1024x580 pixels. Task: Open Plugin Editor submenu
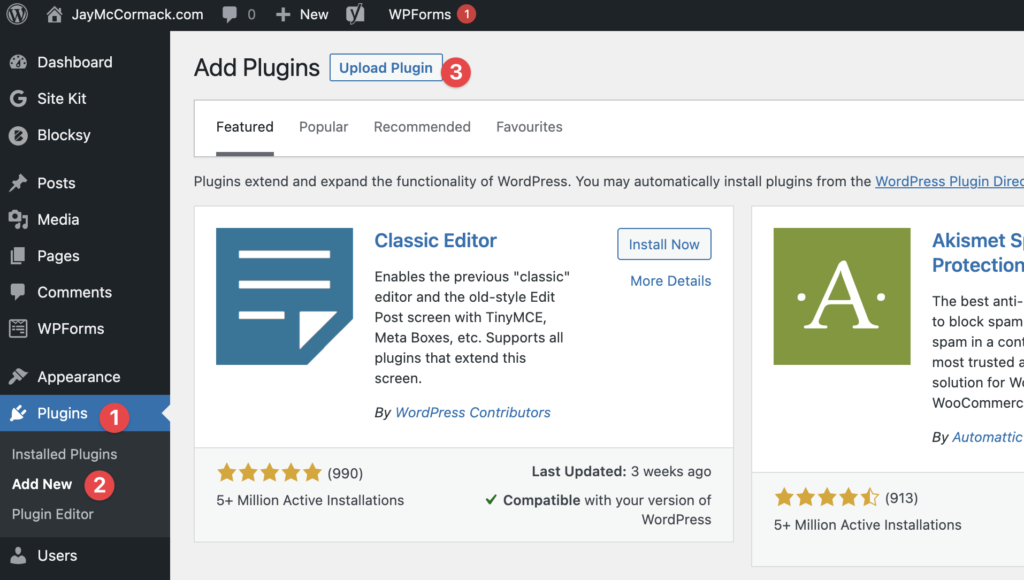(53, 514)
